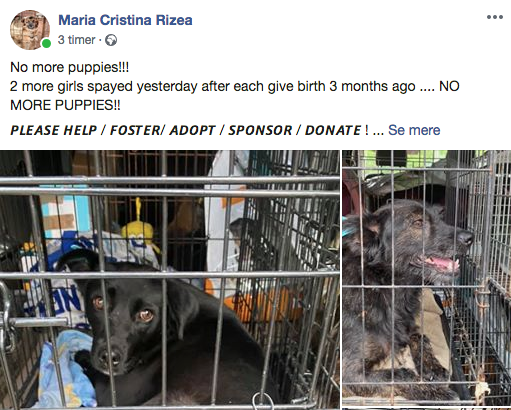Click the green online status dot
This screenshot has height=410, width=511.
(46, 44)
